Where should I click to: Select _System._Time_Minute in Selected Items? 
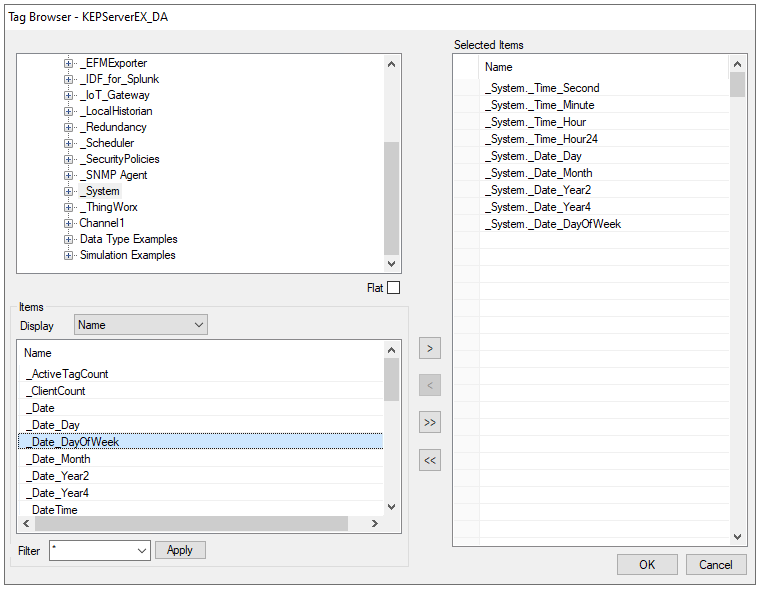pyautogui.click(x=592, y=105)
